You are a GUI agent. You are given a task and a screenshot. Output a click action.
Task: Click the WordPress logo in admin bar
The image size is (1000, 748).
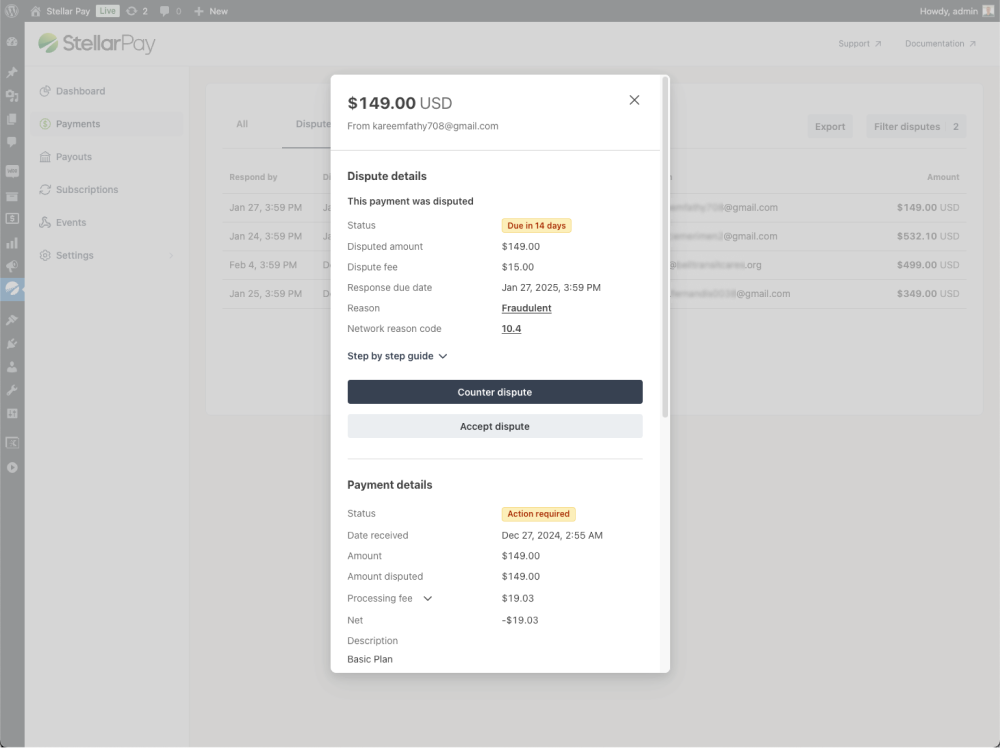point(12,11)
